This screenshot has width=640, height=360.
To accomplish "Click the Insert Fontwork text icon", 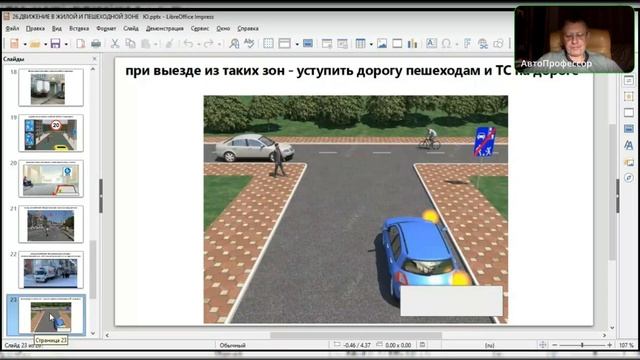I will point(468,43).
